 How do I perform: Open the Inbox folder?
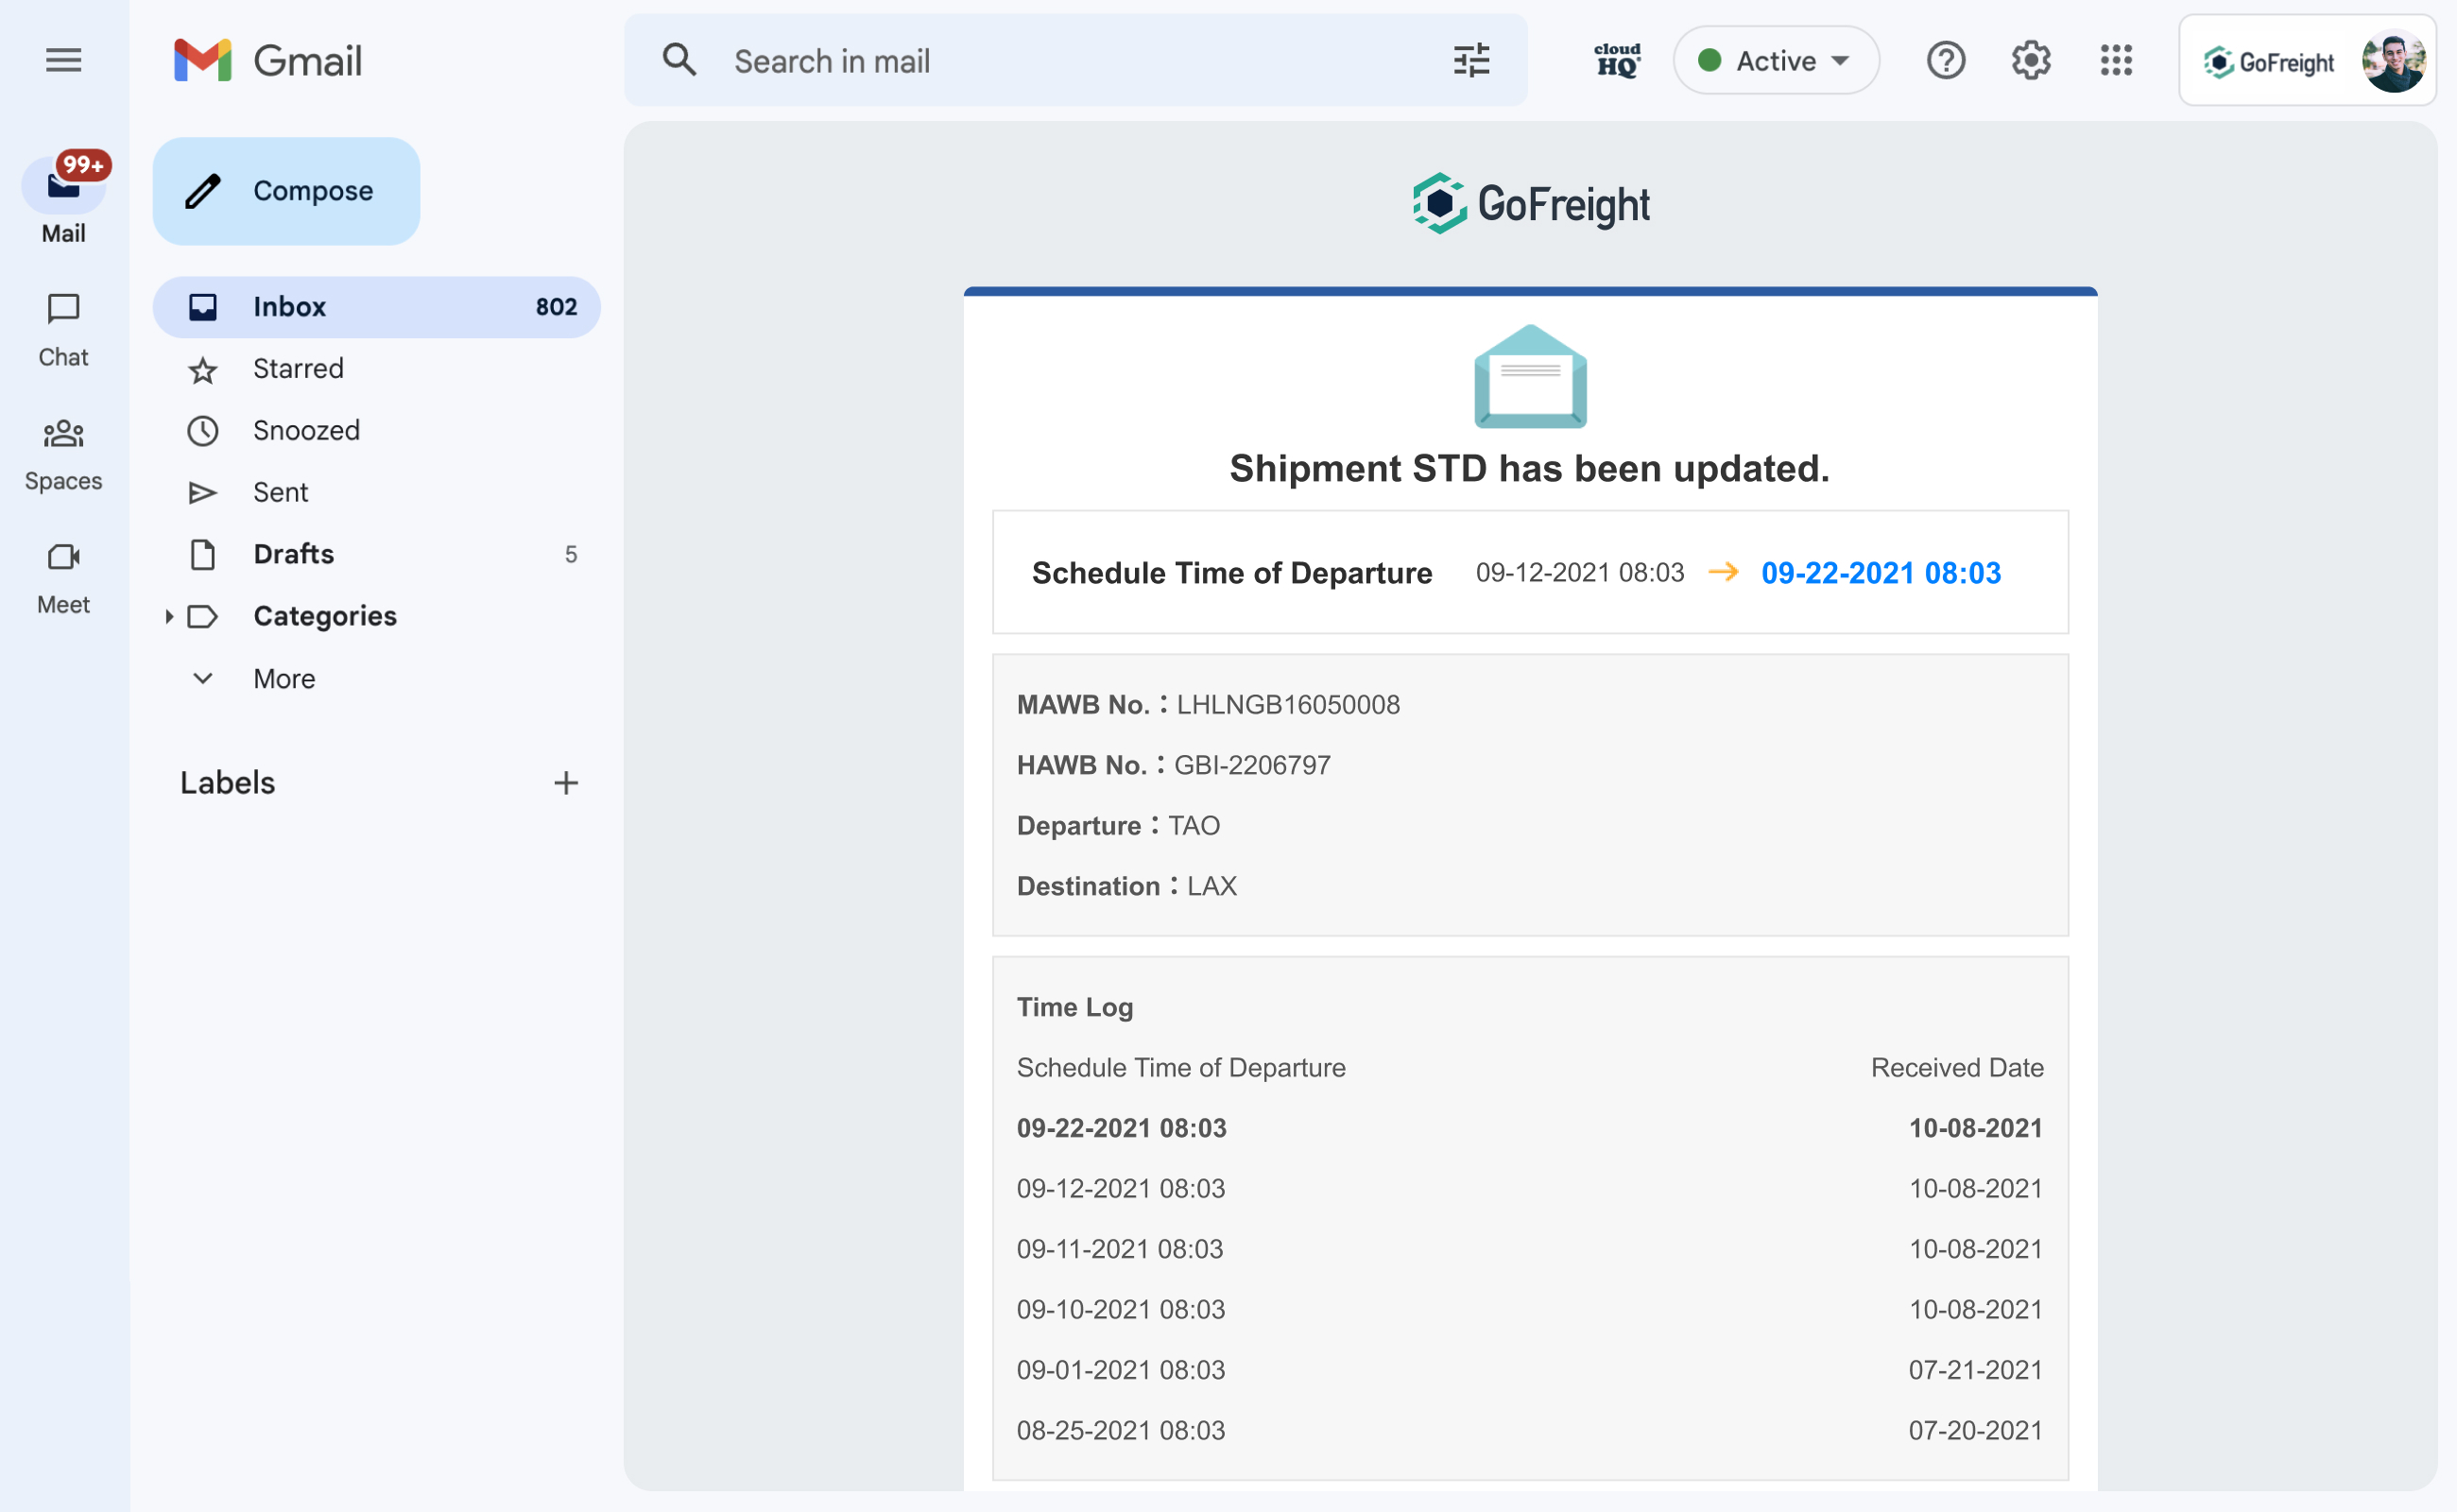tap(289, 307)
